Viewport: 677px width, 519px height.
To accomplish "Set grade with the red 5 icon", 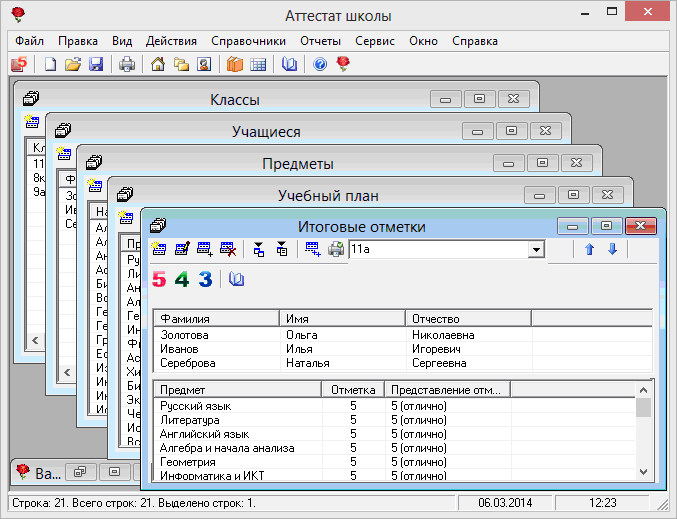I will tap(160, 280).
